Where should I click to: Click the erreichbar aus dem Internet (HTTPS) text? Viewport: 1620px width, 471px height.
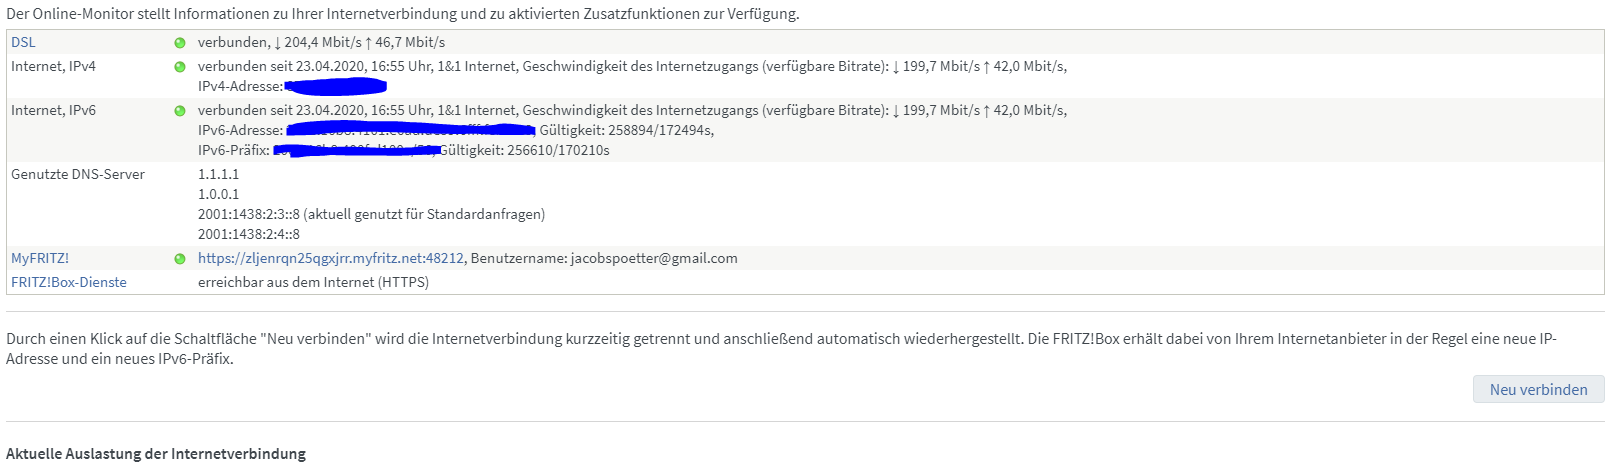tap(313, 282)
